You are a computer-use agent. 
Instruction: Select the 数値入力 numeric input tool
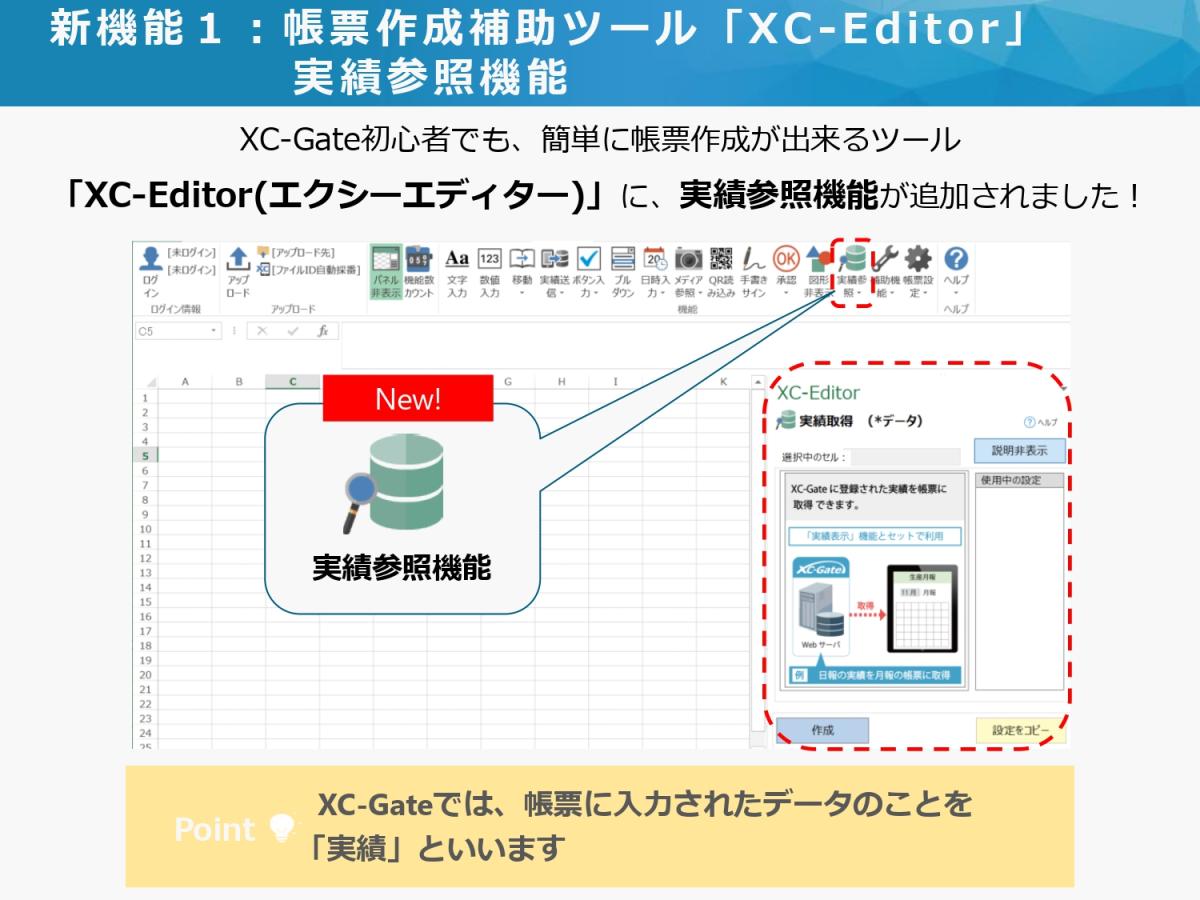(x=489, y=272)
